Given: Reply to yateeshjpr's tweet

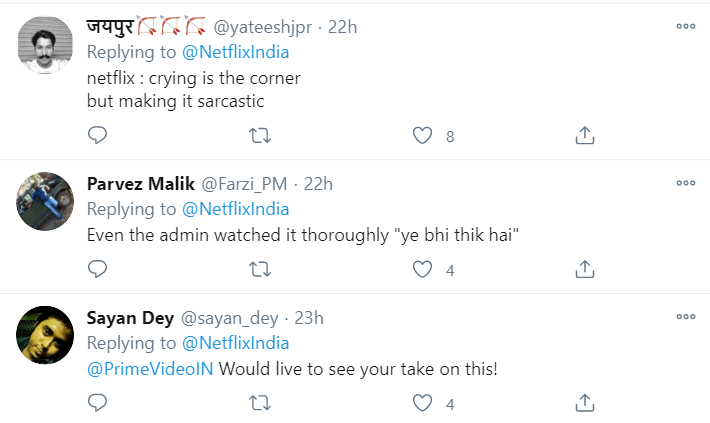Looking at the screenshot, I should pos(97,135).
